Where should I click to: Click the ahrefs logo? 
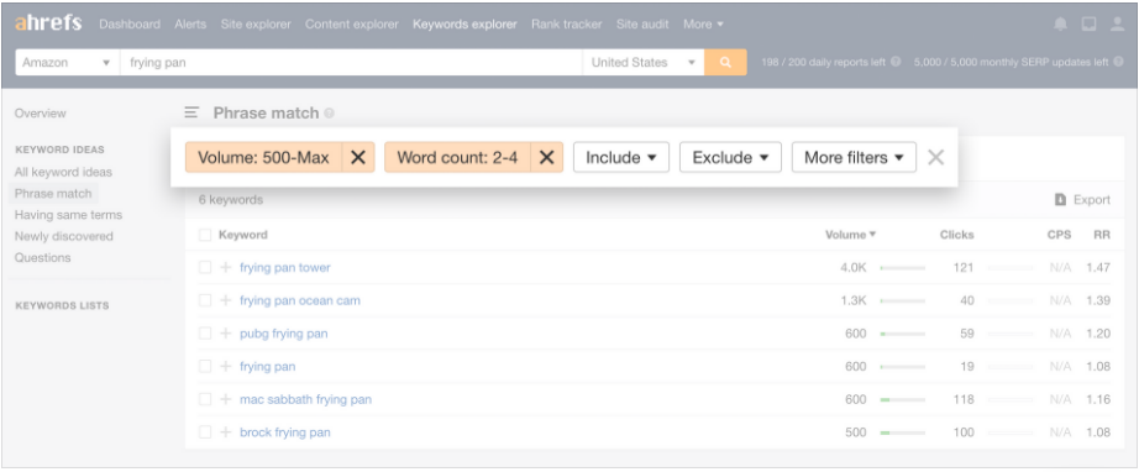click(x=48, y=23)
